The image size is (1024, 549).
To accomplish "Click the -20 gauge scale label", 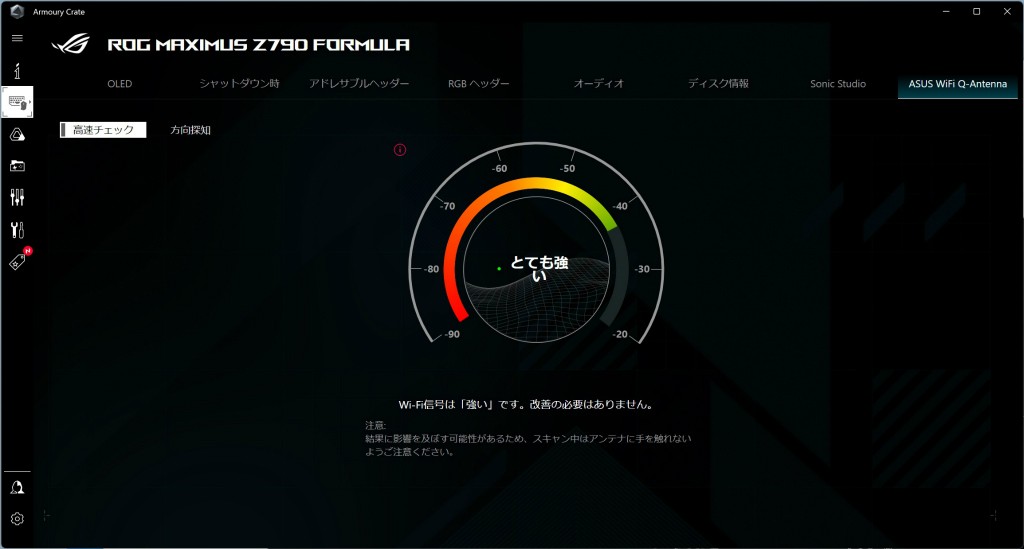I will coord(620,334).
